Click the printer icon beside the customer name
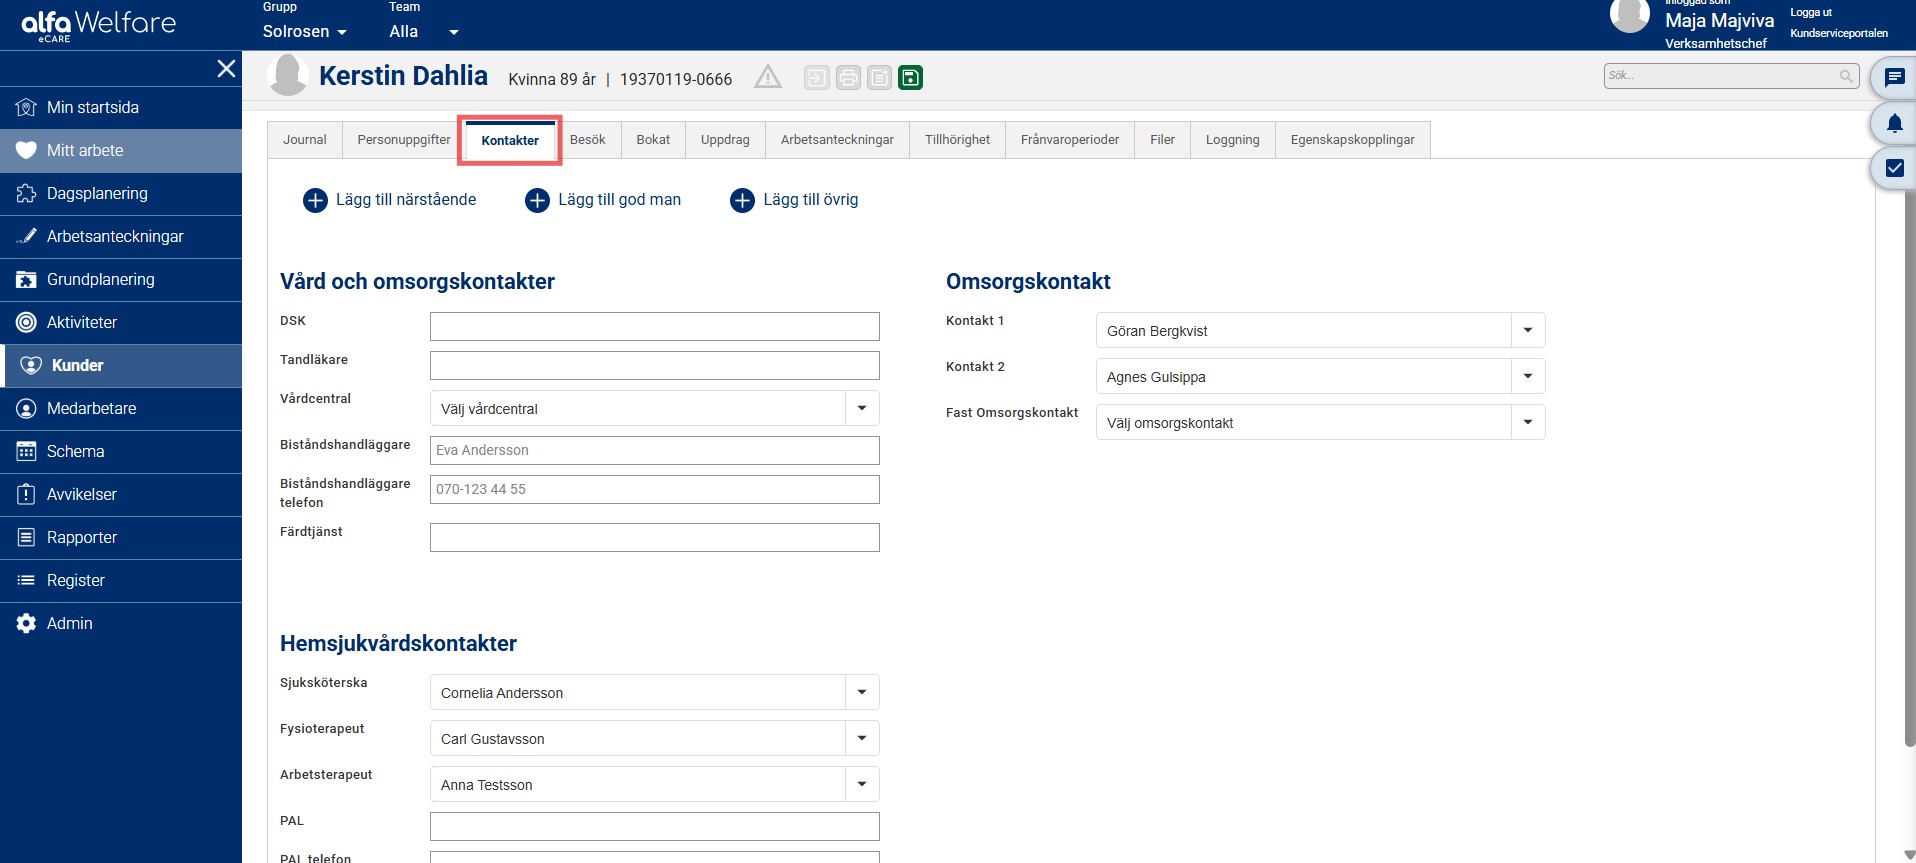 848,78
